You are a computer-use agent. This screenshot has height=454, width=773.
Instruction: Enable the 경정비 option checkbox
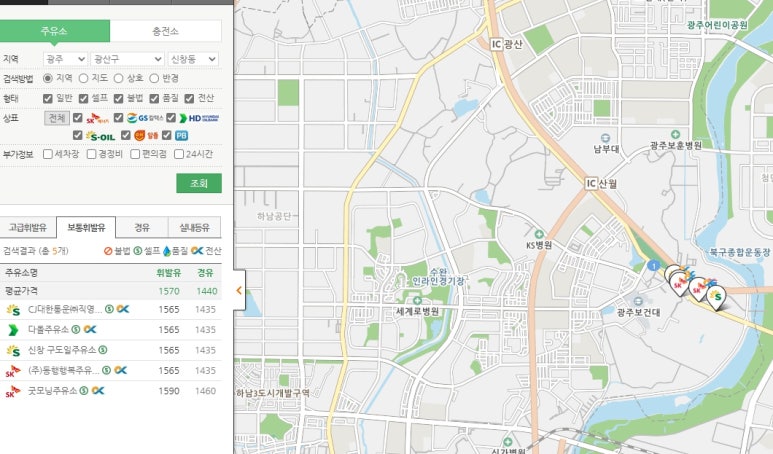coord(91,154)
